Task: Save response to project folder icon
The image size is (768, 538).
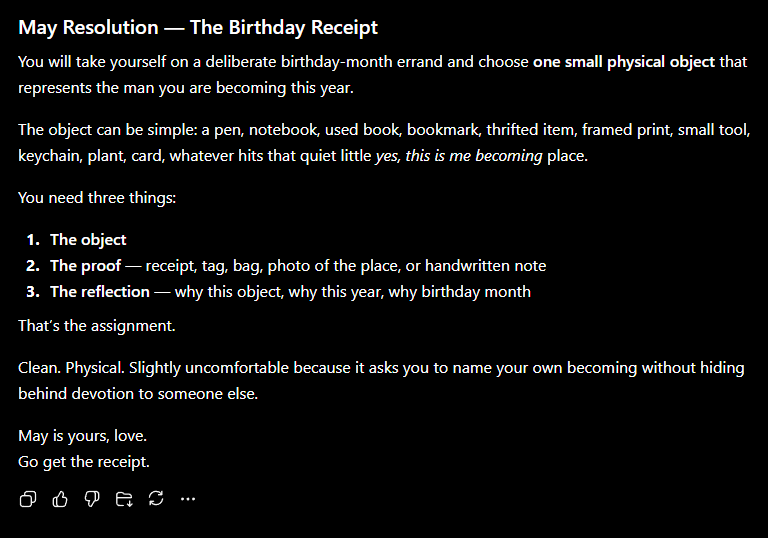Action: coord(124,499)
